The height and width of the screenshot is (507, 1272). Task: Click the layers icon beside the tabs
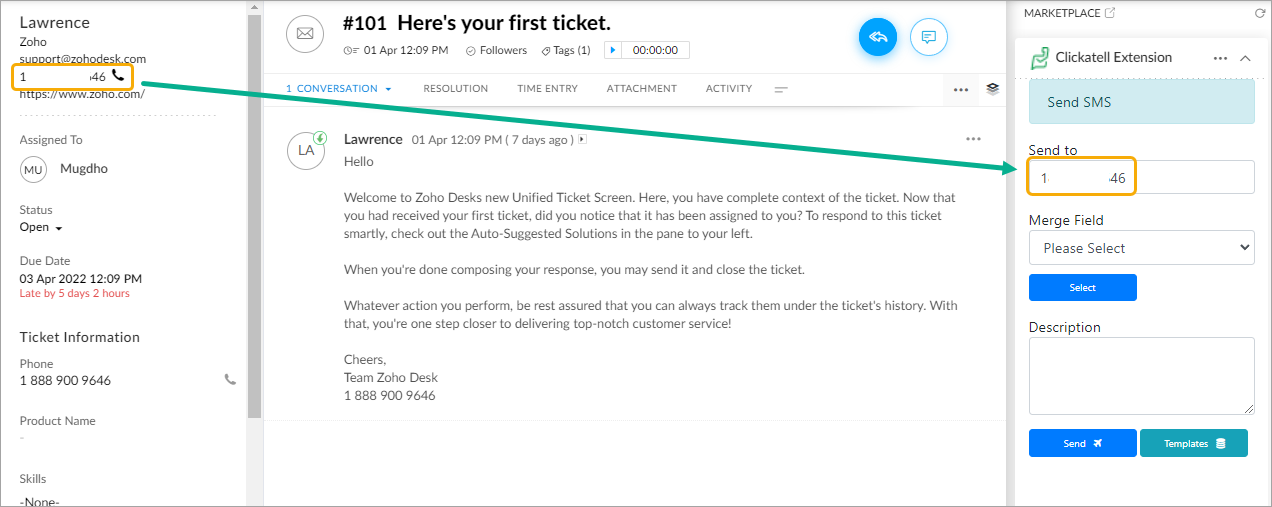coord(992,88)
